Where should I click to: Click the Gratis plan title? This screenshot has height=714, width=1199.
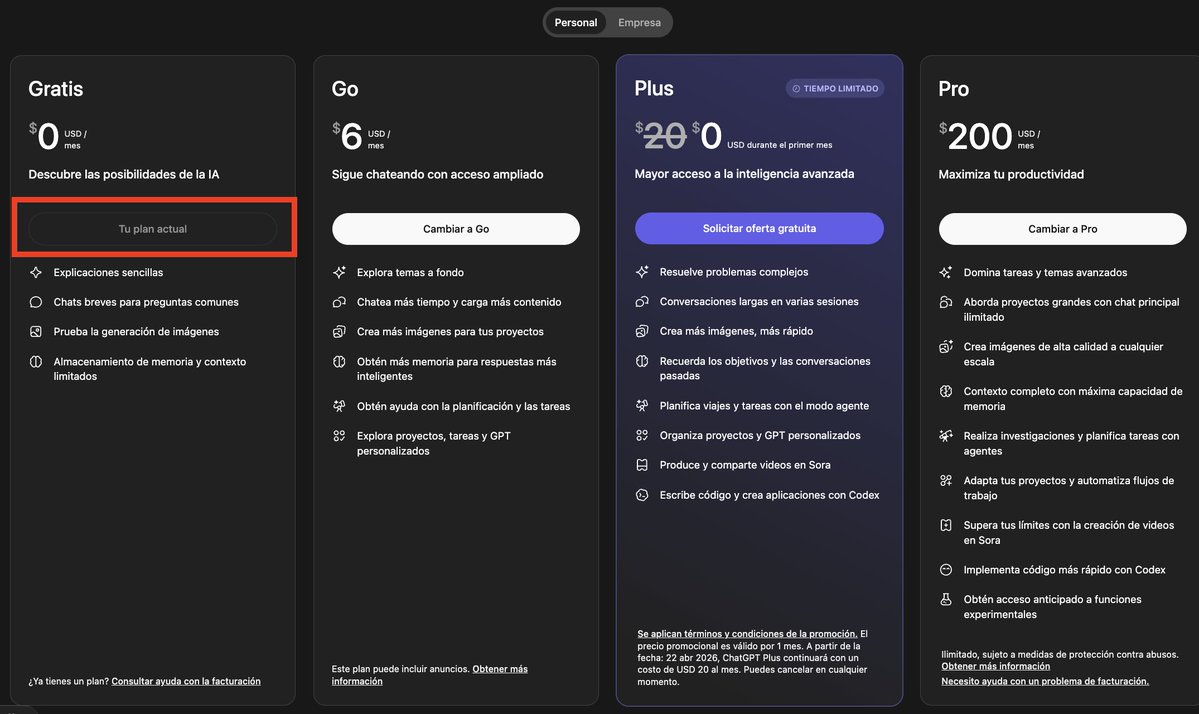click(x=56, y=89)
